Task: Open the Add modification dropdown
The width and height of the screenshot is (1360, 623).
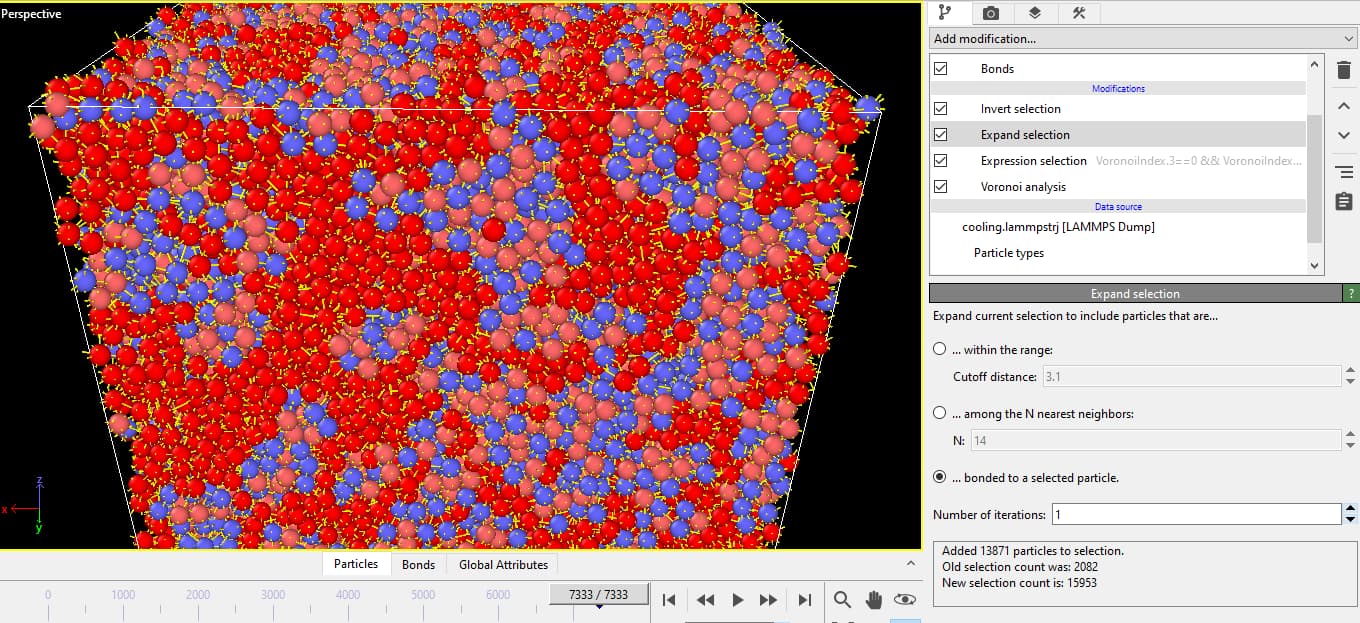Action: tap(1142, 39)
